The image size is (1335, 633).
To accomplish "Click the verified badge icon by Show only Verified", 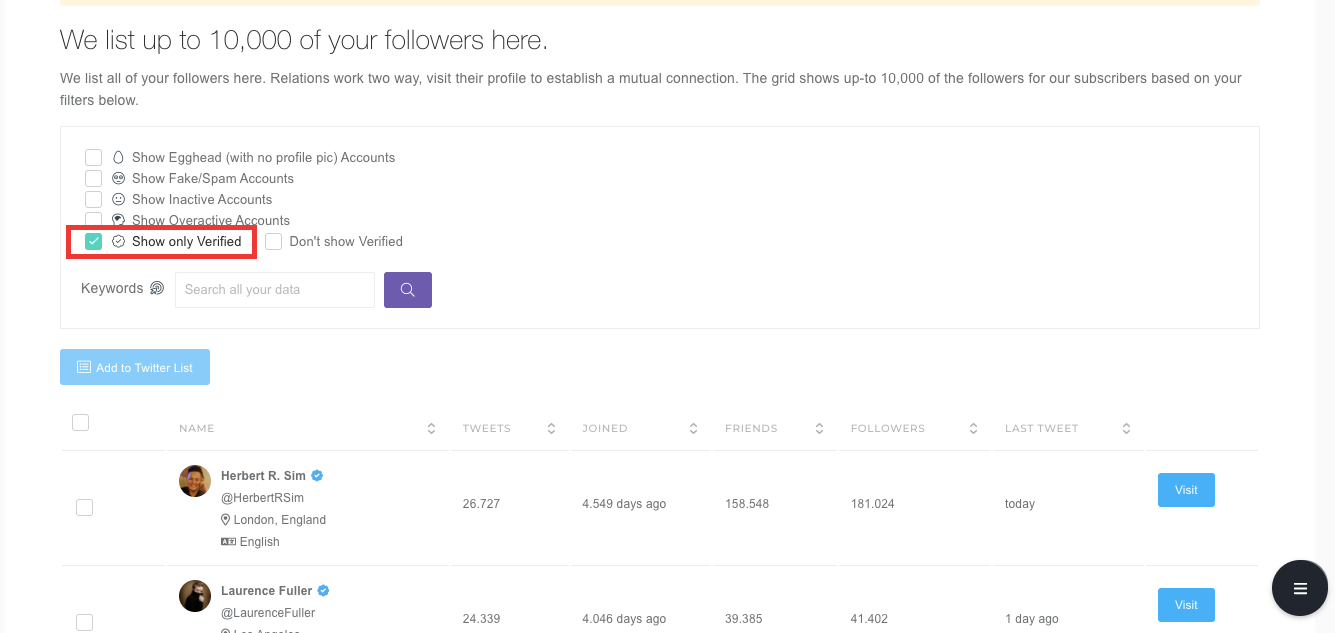I will 118,241.
